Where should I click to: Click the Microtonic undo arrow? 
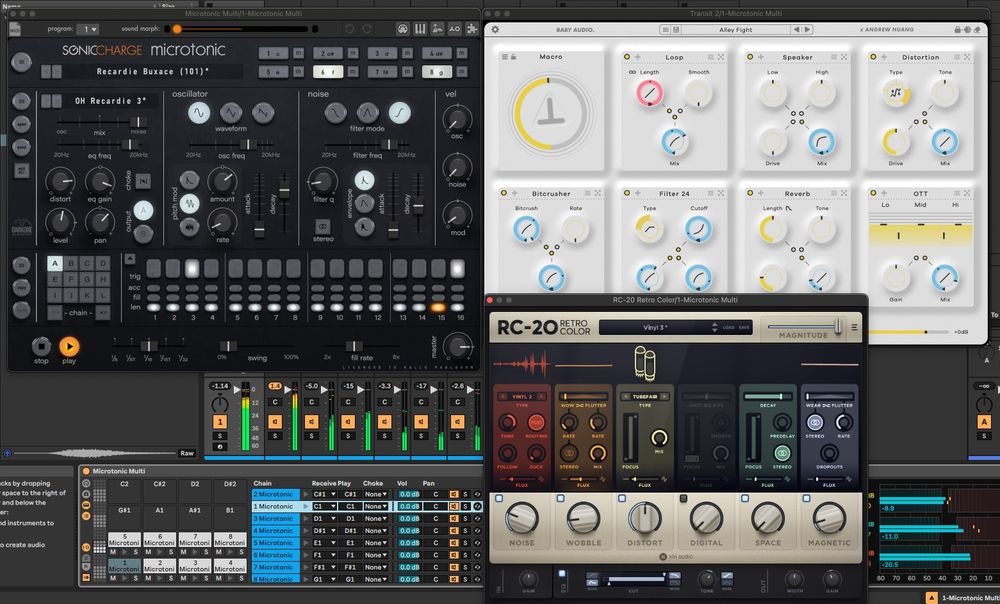(349, 29)
